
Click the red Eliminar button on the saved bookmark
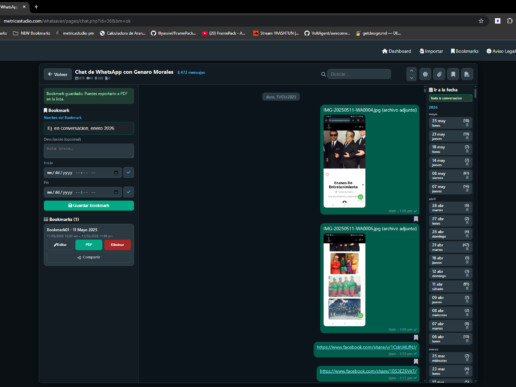pos(117,245)
